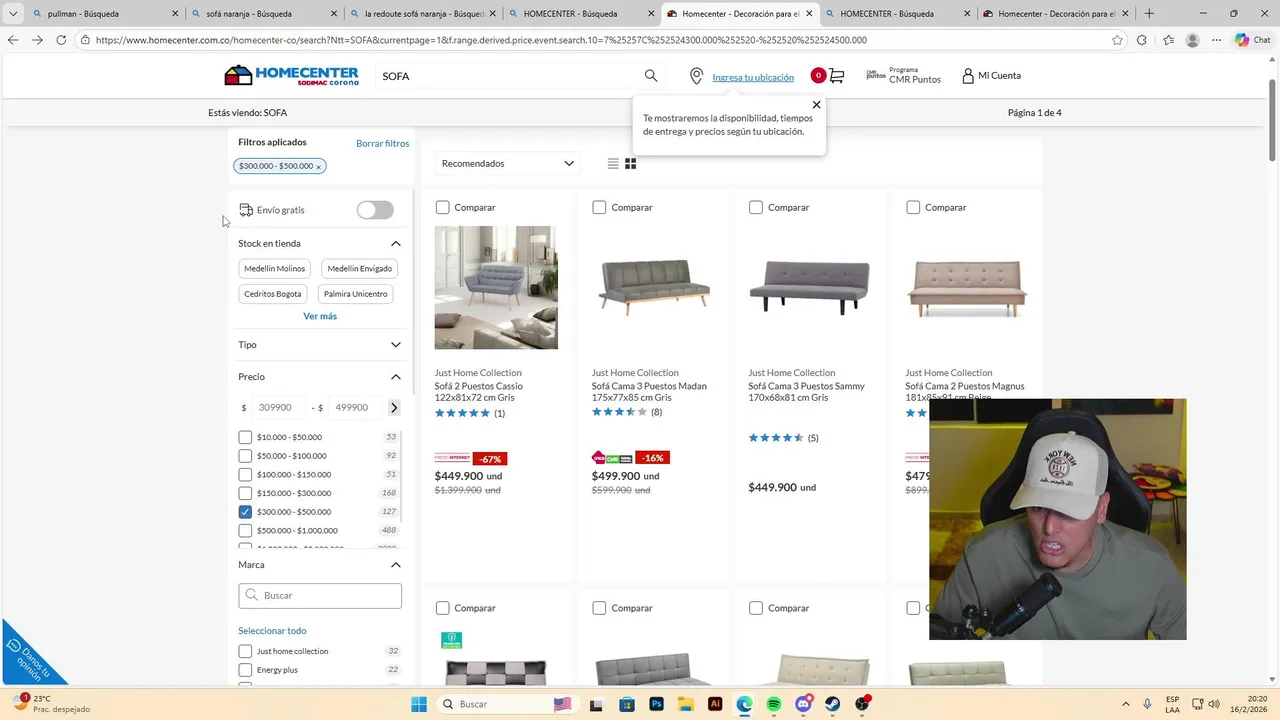This screenshot has width=1280, height=720.
Task: Open Windows Start menu
Action: tap(418, 704)
